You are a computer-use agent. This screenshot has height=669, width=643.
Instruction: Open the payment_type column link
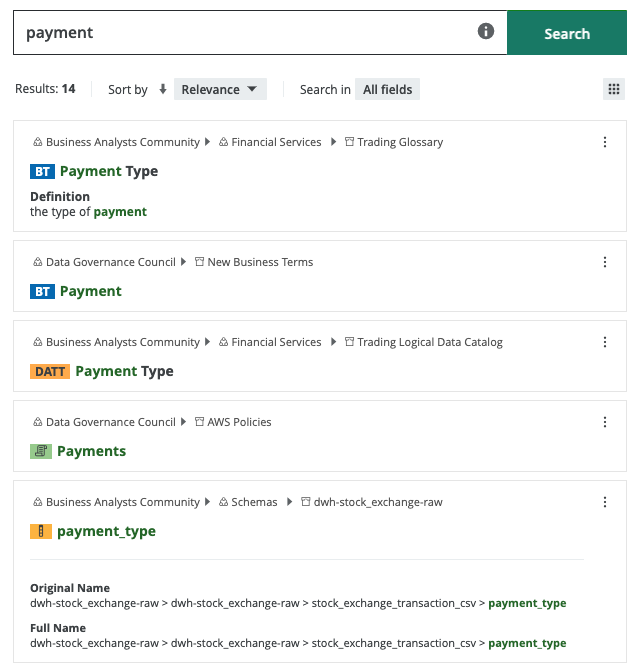[x=106, y=531]
